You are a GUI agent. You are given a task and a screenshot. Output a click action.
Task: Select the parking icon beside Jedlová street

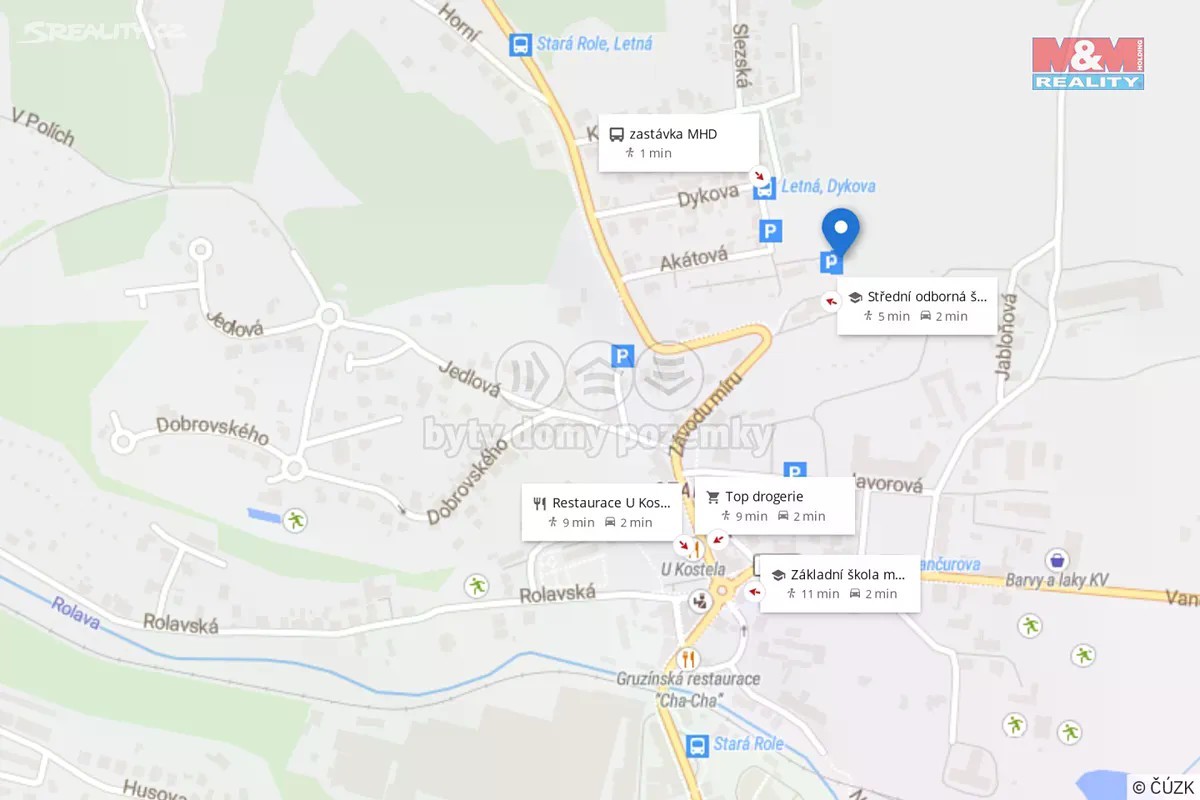(623, 355)
